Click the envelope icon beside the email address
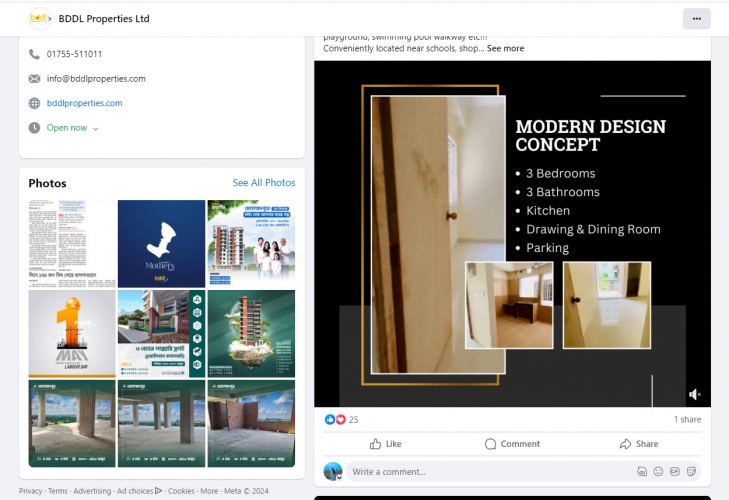Screen dimensions: 729x500 (x=34, y=79)
